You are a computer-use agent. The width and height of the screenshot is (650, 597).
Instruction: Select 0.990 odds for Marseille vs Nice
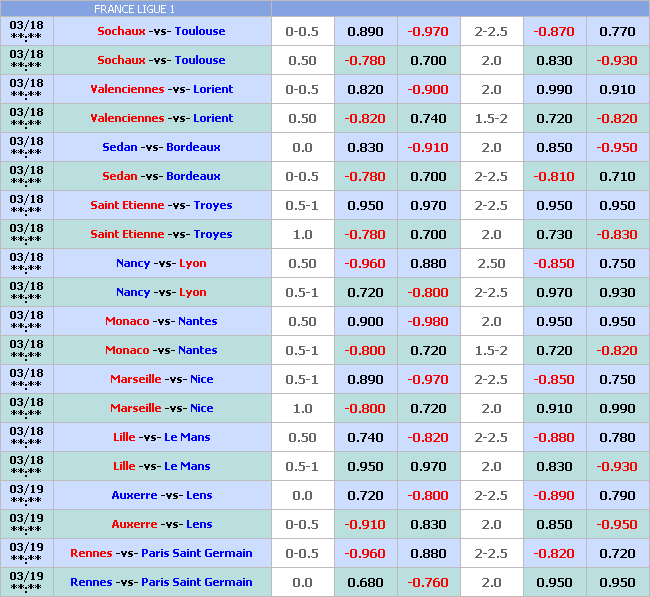pos(617,408)
